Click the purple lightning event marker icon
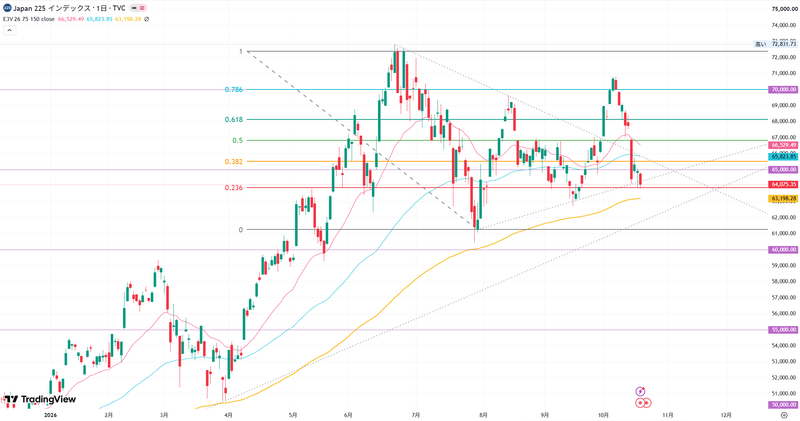The width and height of the screenshot is (800, 421). pos(640,391)
